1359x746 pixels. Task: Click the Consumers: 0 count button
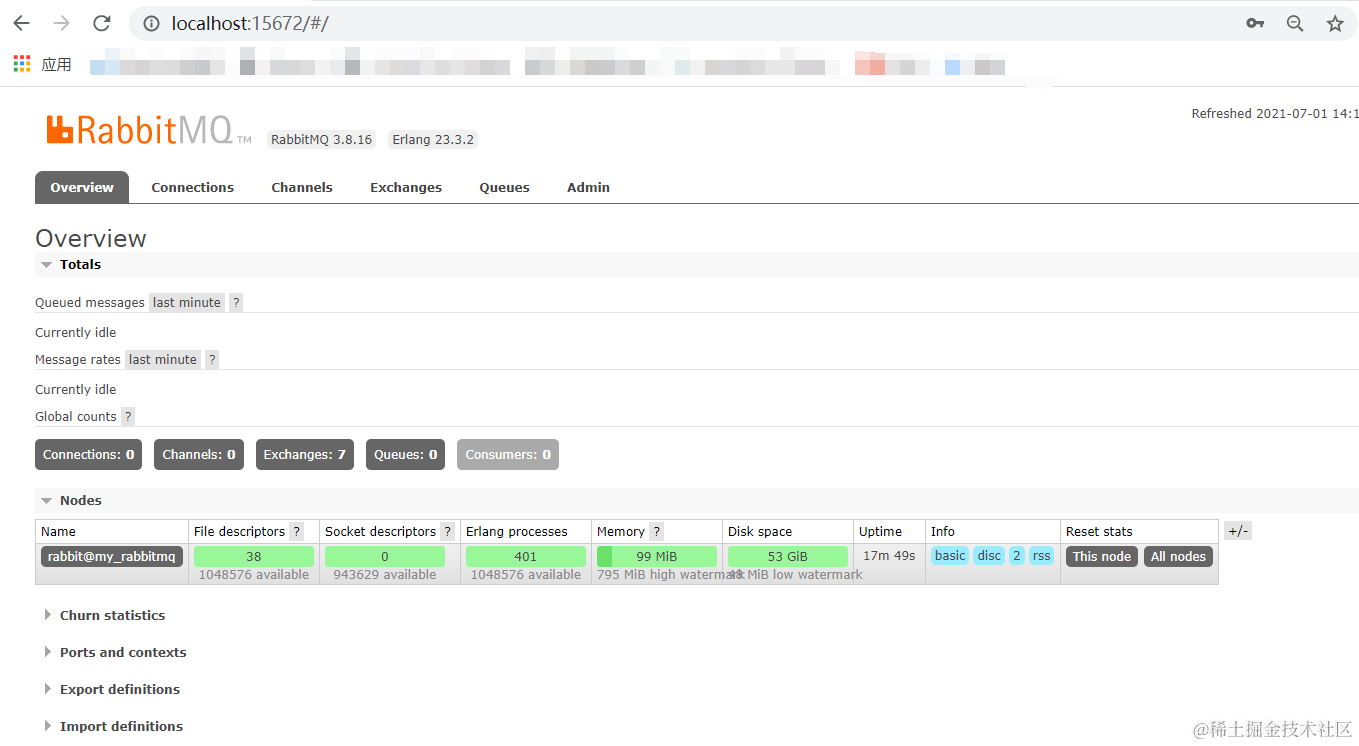pos(508,454)
